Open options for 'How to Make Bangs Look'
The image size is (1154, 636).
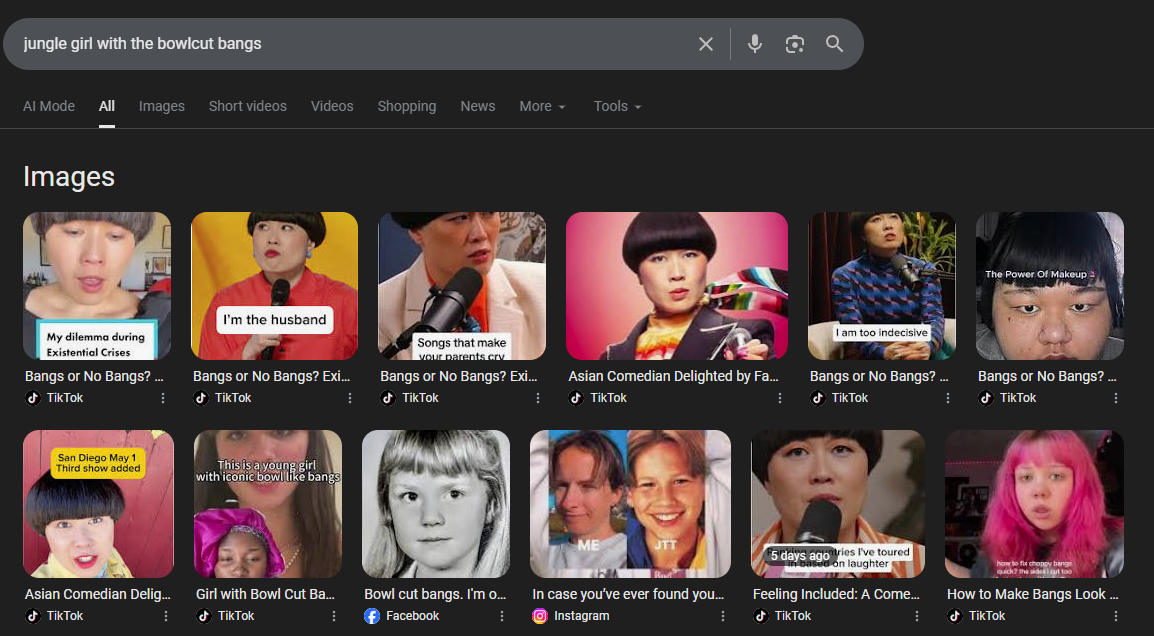(x=1116, y=615)
